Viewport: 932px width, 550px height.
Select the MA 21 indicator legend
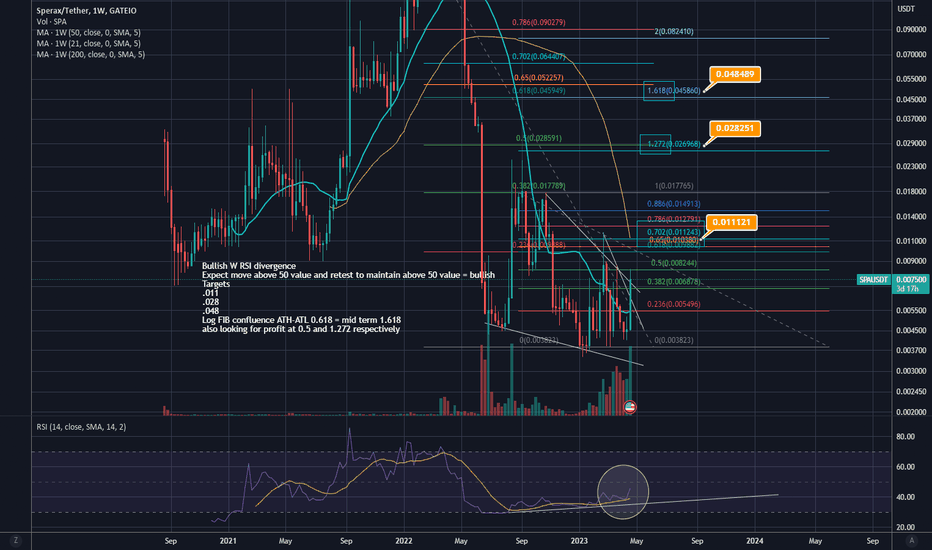tap(89, 43)
